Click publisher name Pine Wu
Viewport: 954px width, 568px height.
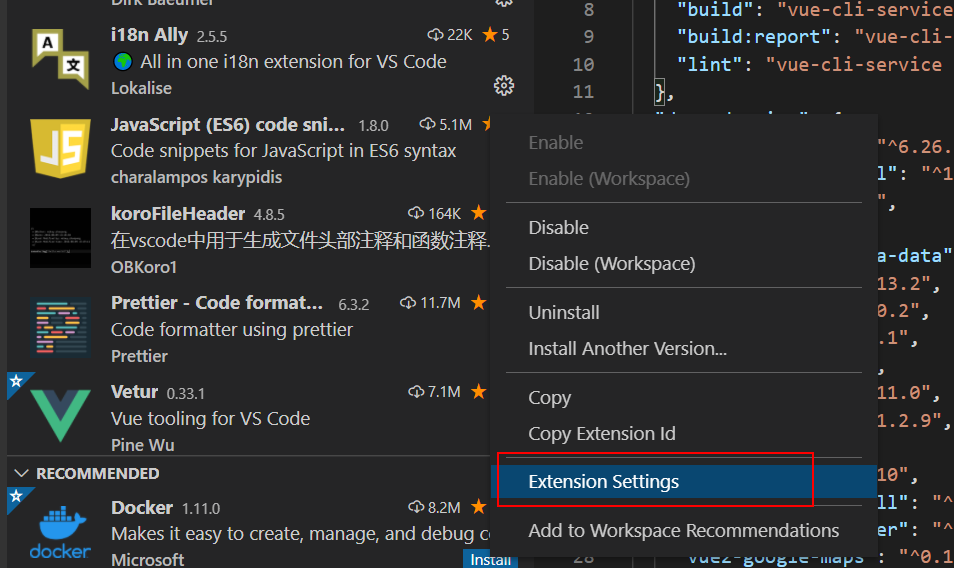coord(142,445)
